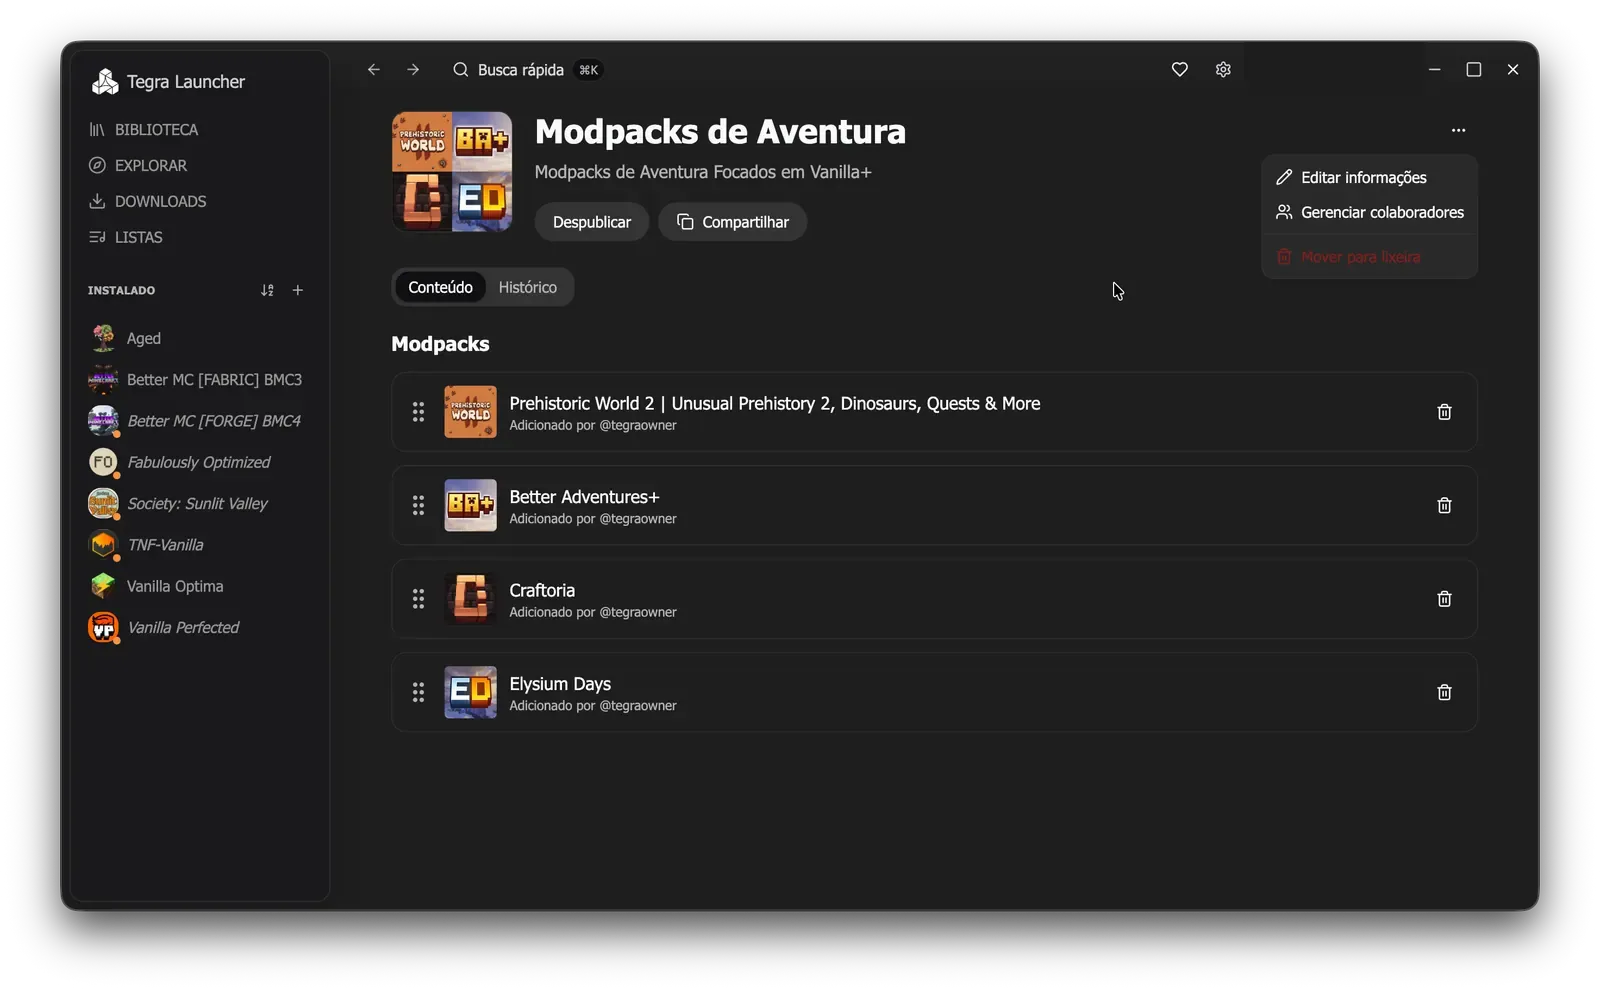Image resolution: width=1600 pixels, height=991 pixels.
Task: Delete Better Adventures+ with trash icon
Action: point(1444,506)
